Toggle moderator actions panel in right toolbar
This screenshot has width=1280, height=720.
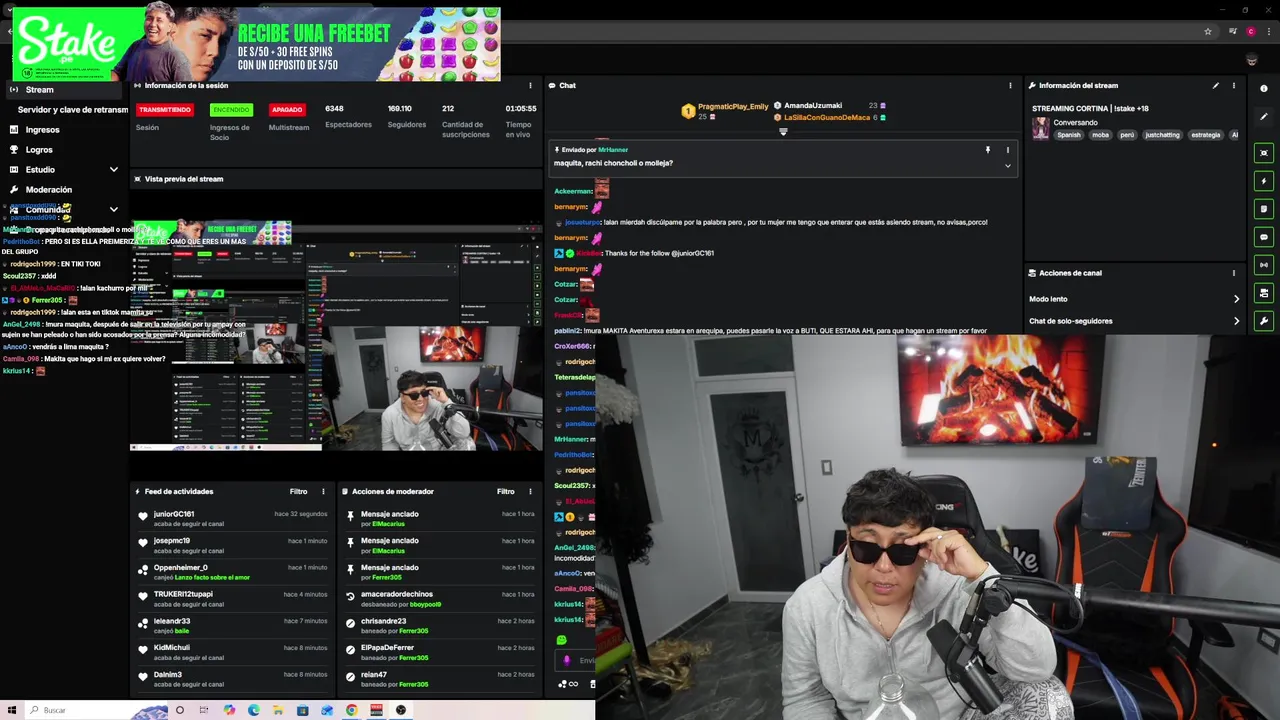click(x=1264, y=209)
